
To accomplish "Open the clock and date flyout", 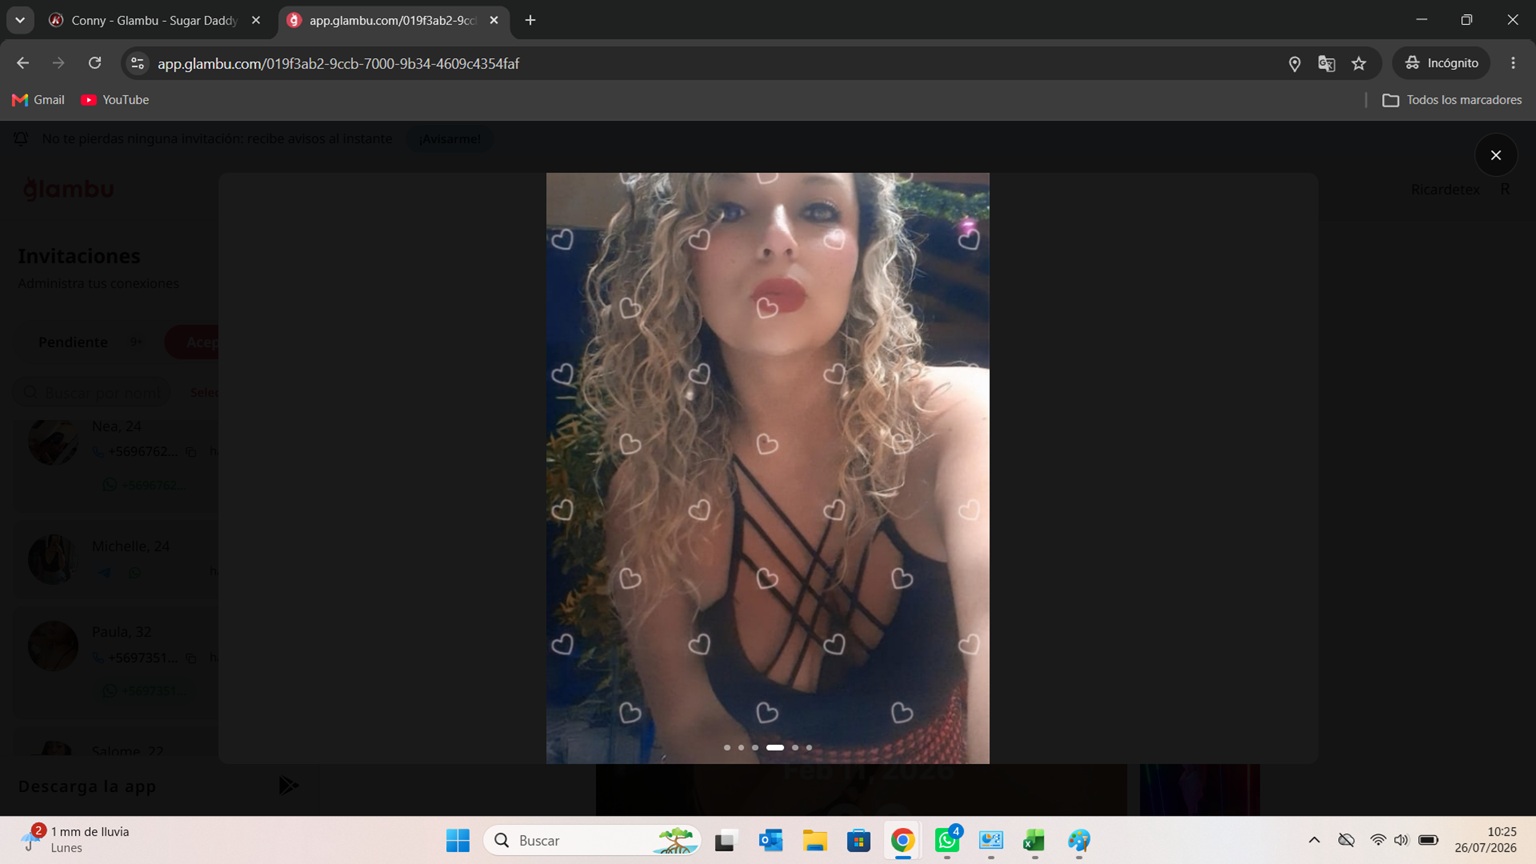I will 1486,840.
